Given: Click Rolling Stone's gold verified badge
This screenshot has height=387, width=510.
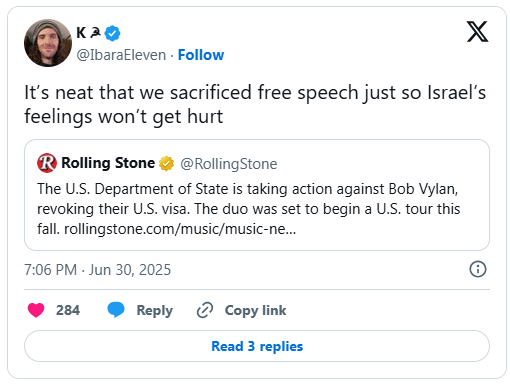Looking at the screenshot, I should (166, 163).
